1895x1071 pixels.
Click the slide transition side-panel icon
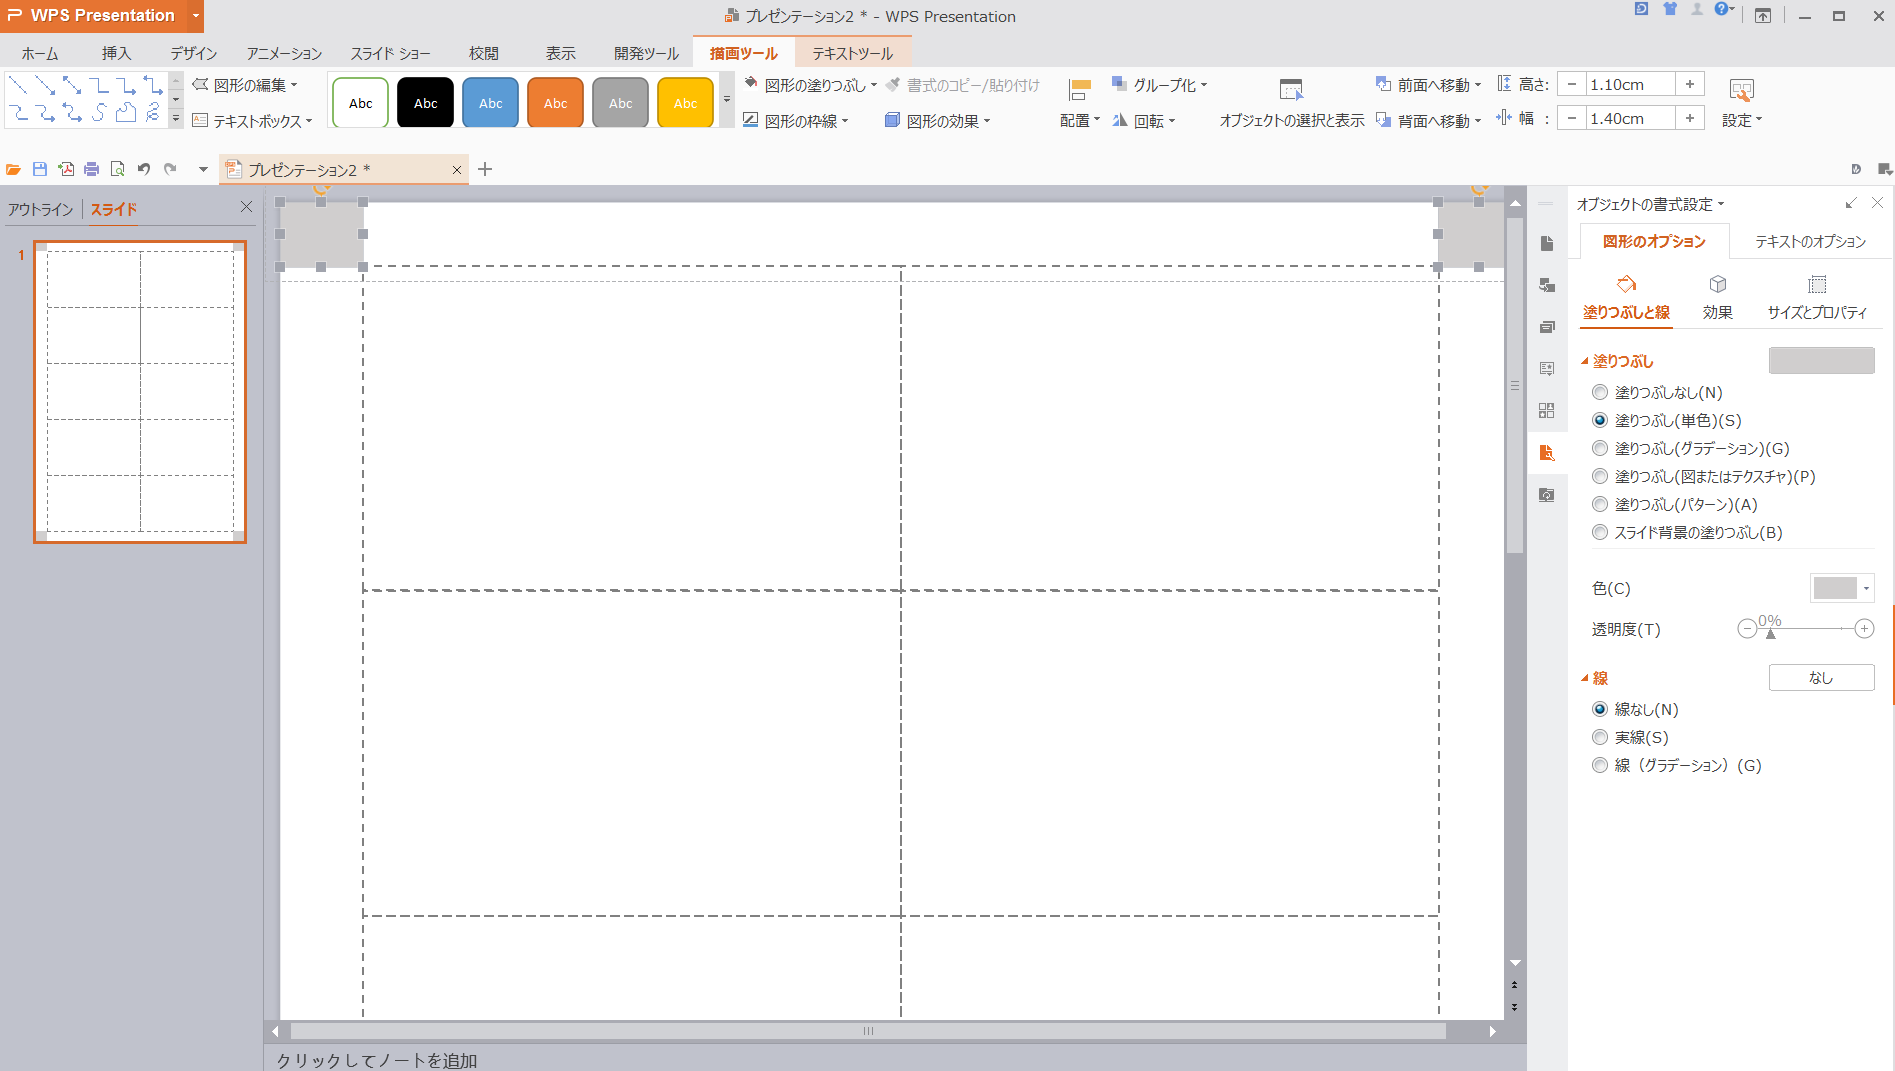click(x=1547, y=286)
